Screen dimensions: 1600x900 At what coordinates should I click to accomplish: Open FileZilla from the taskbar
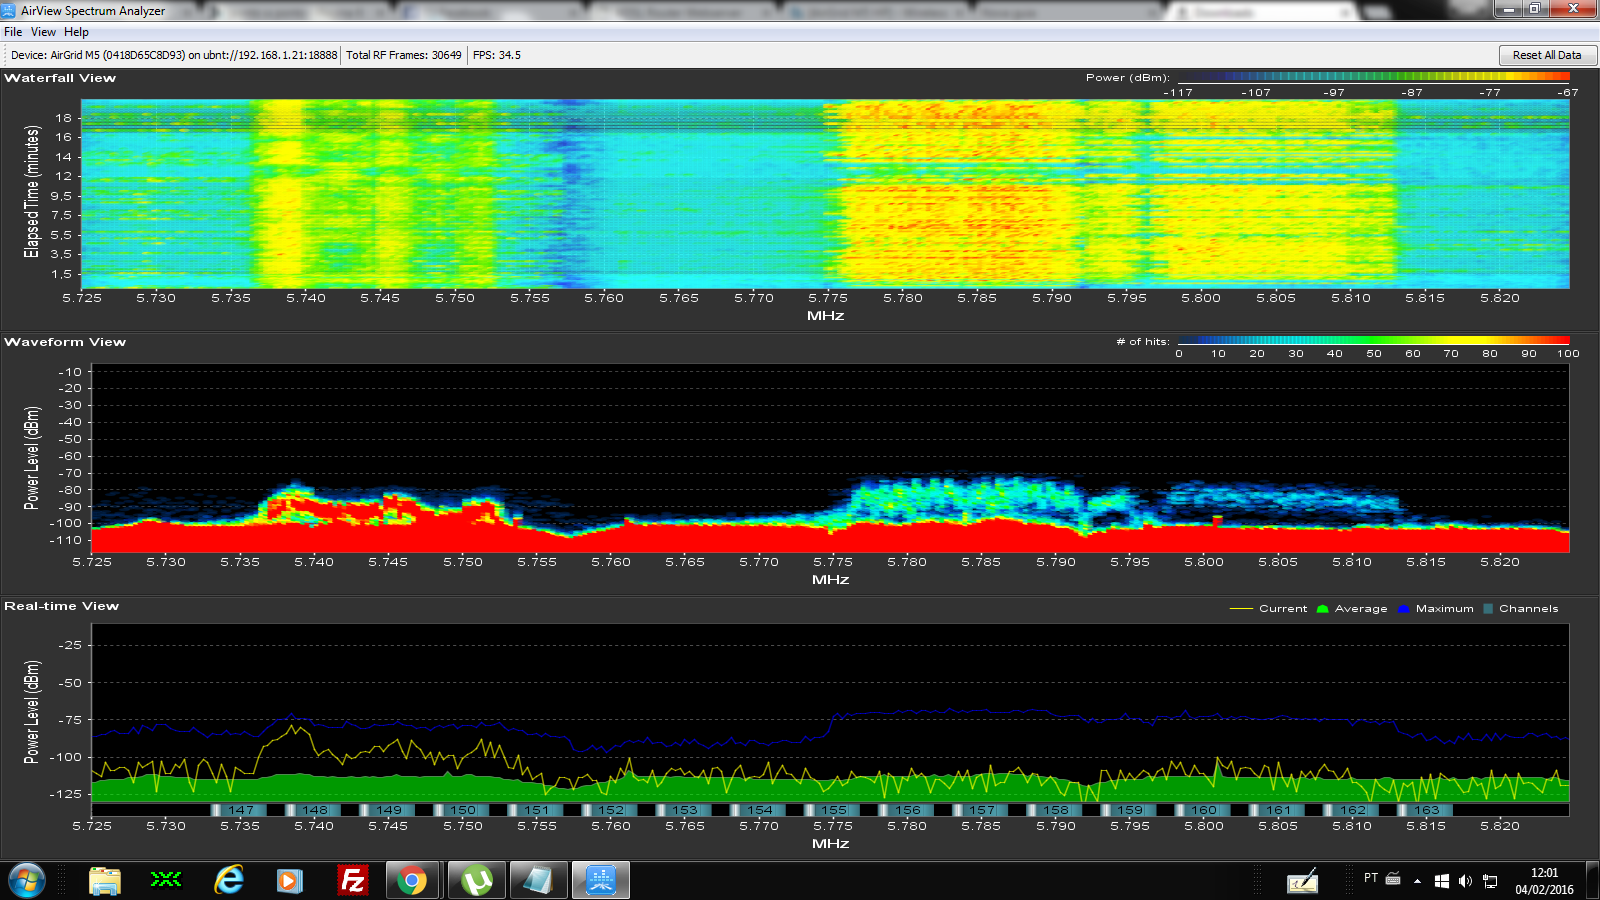[x=352, y=880]
